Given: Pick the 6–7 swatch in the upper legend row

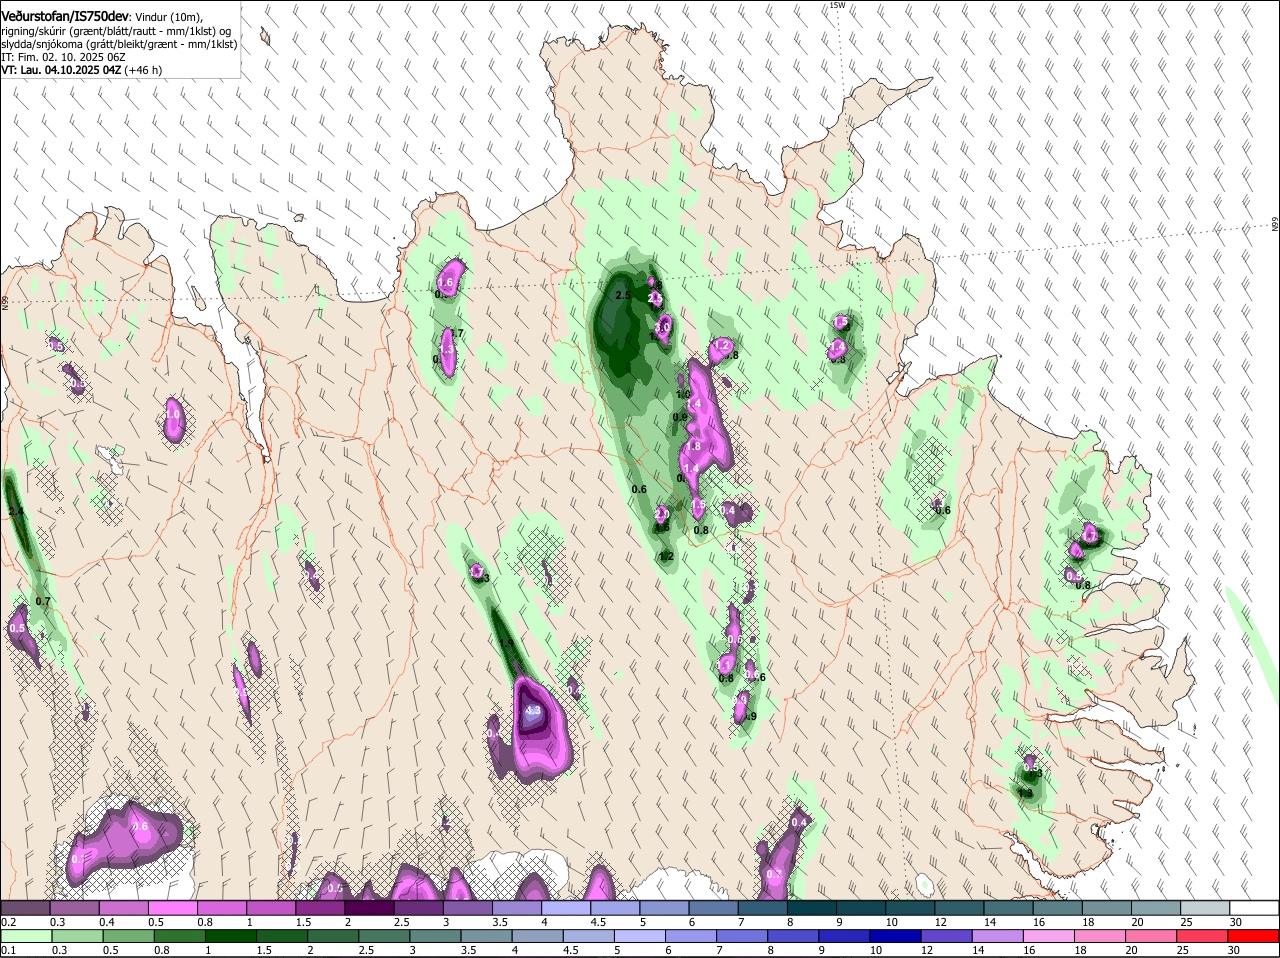Looking at the screenshot, I should (714, 908).
